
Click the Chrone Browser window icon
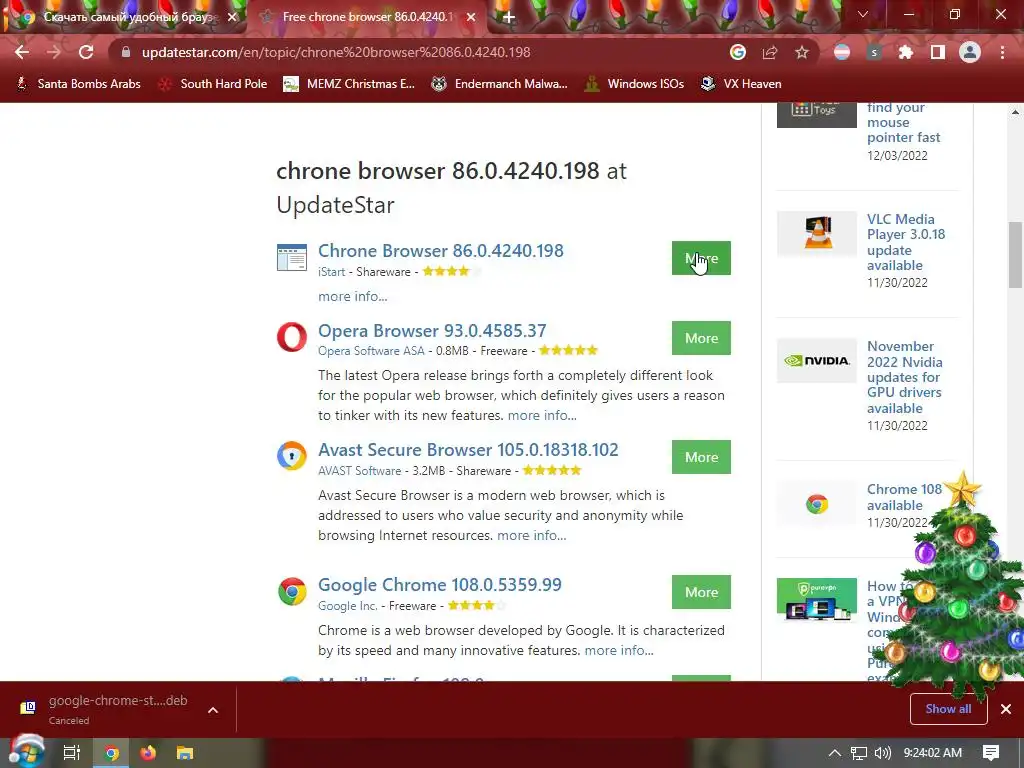(x=292, y=257)
